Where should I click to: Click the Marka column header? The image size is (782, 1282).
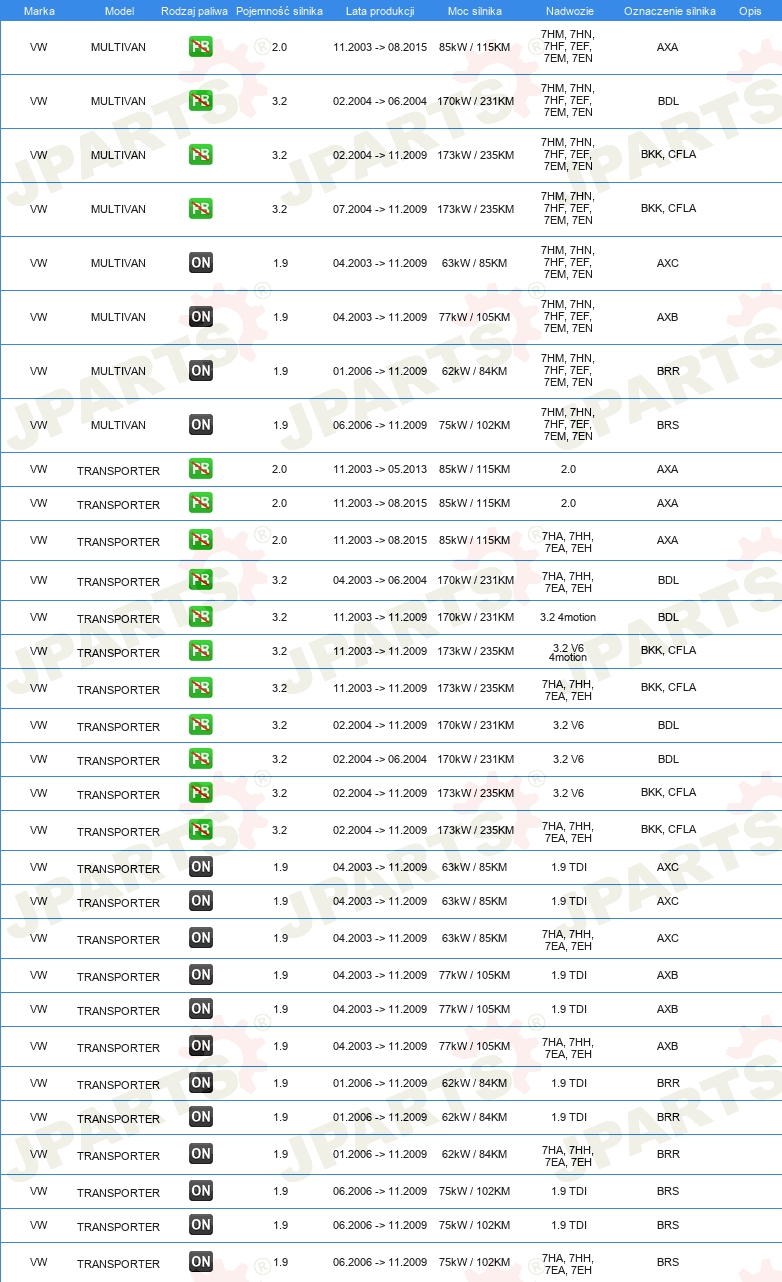pyautogui.click(x=39, y=11)
